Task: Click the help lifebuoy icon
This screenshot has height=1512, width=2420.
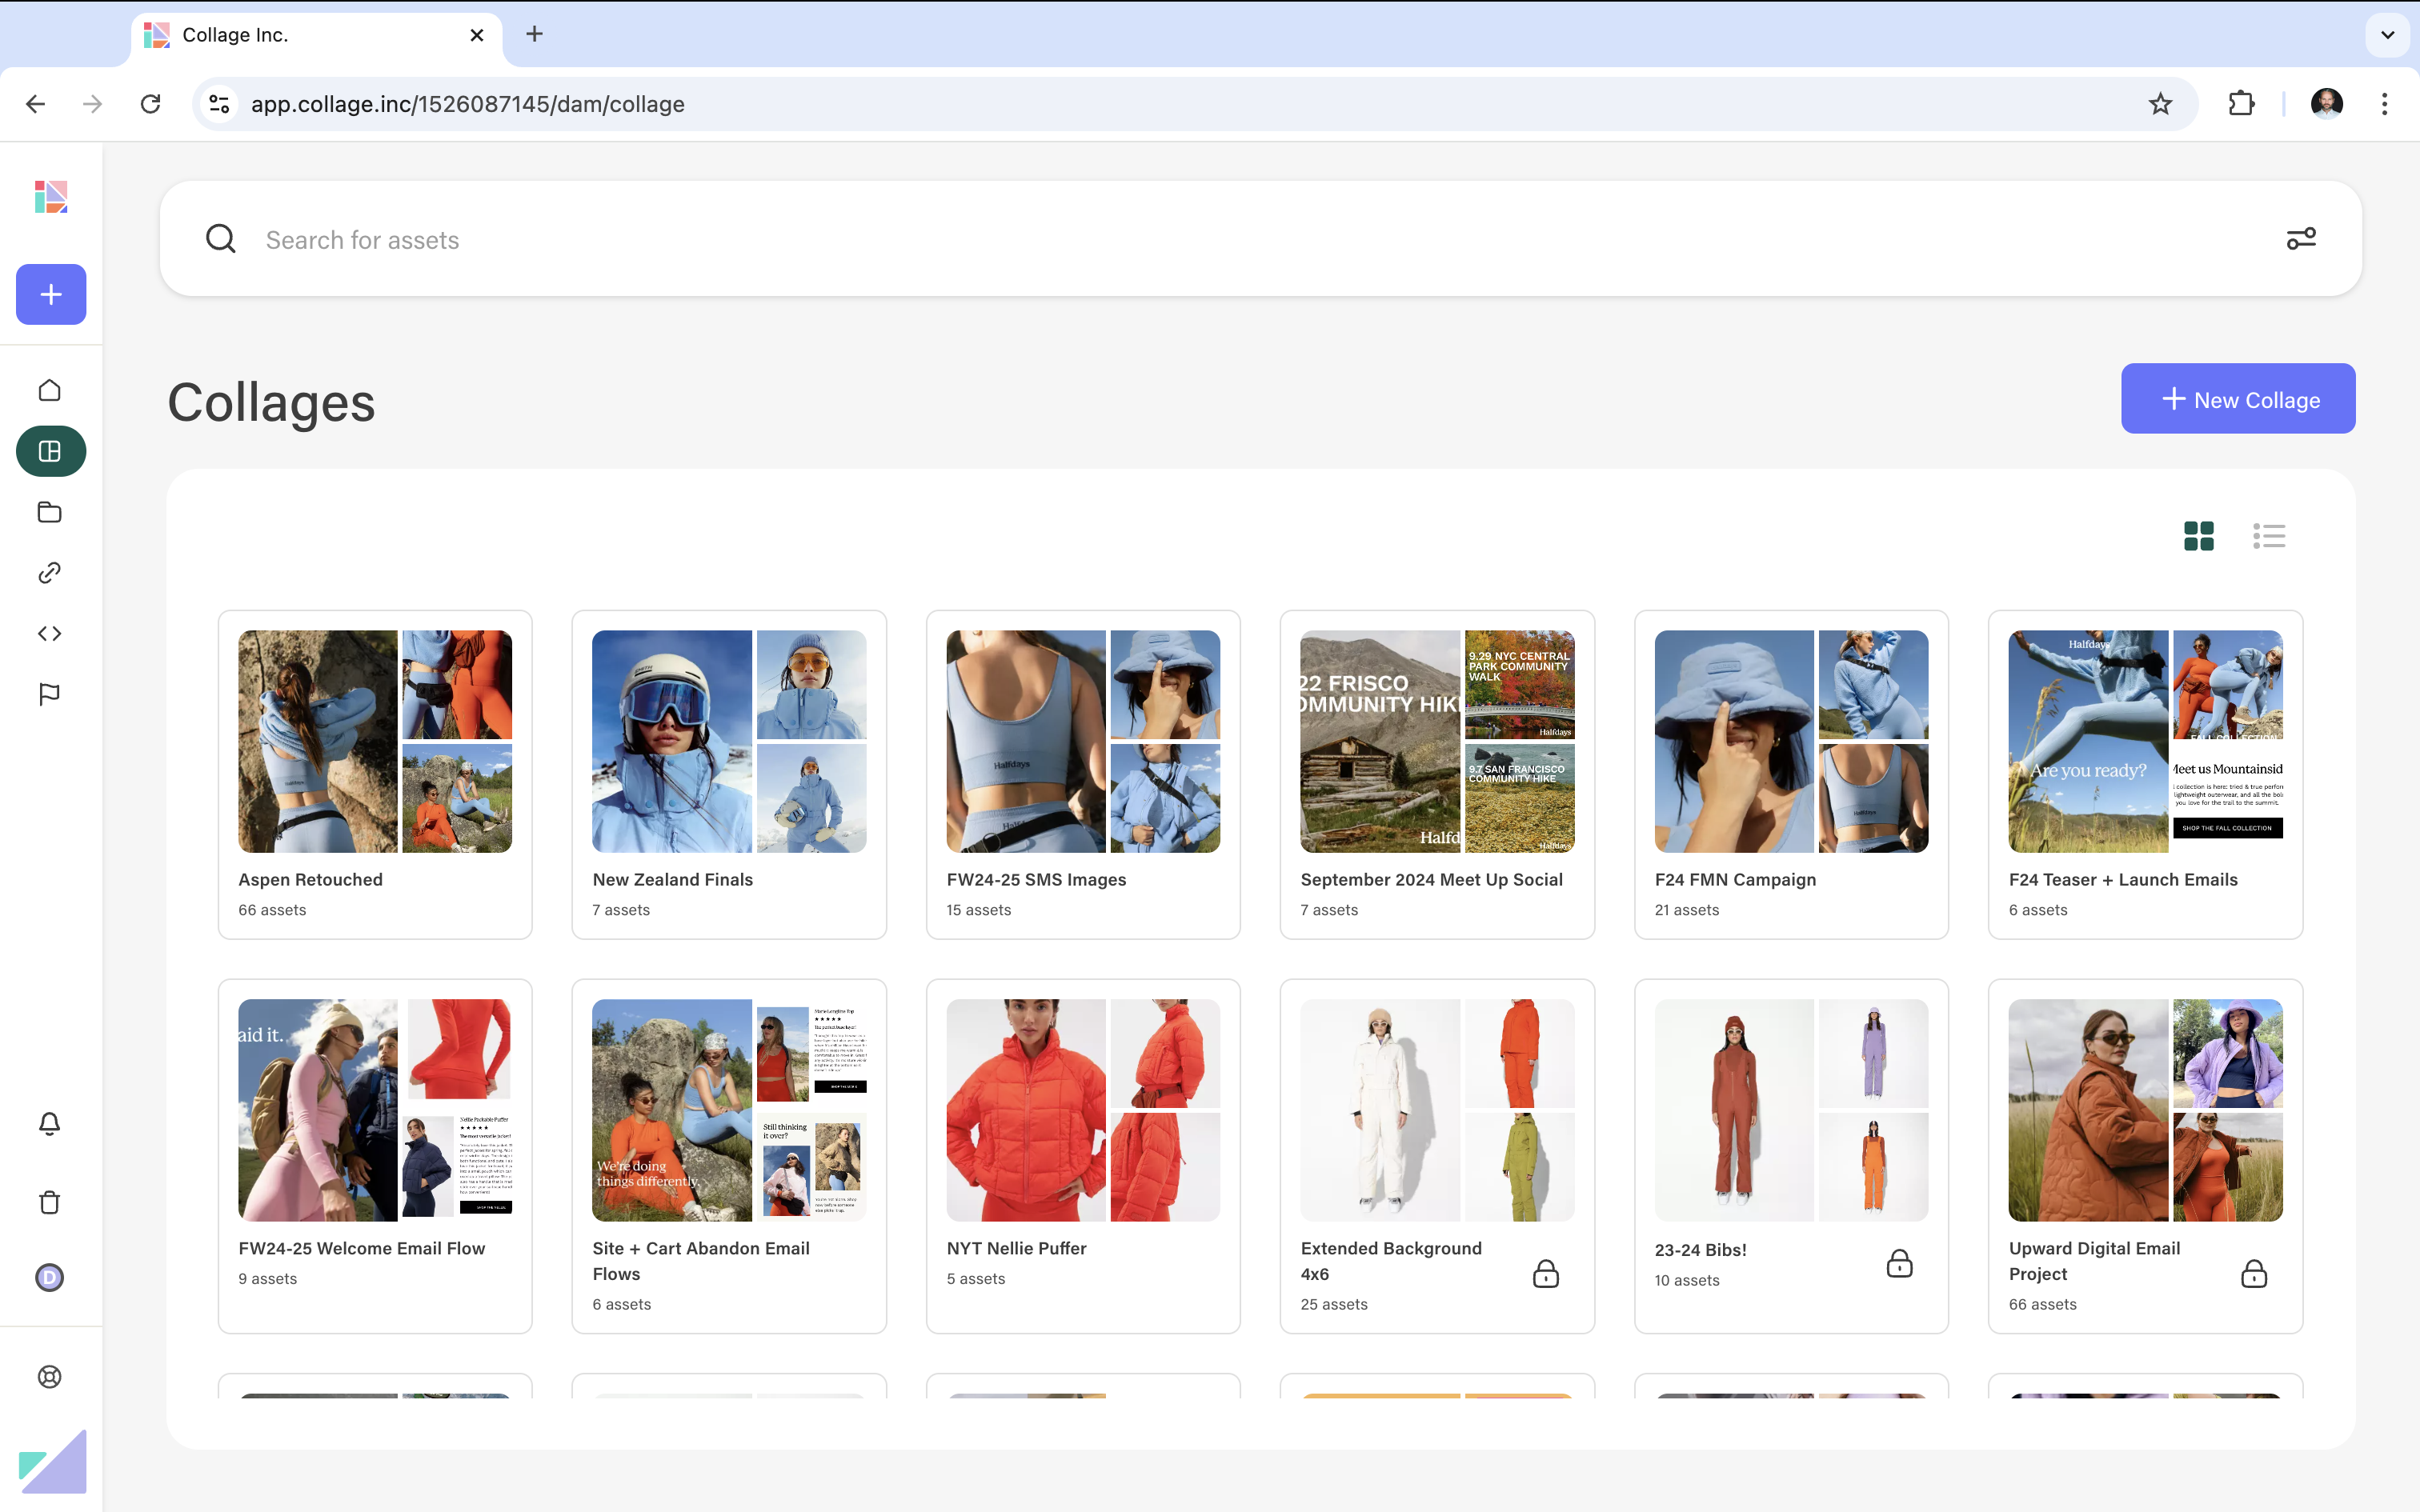Action: point(49,1376)
